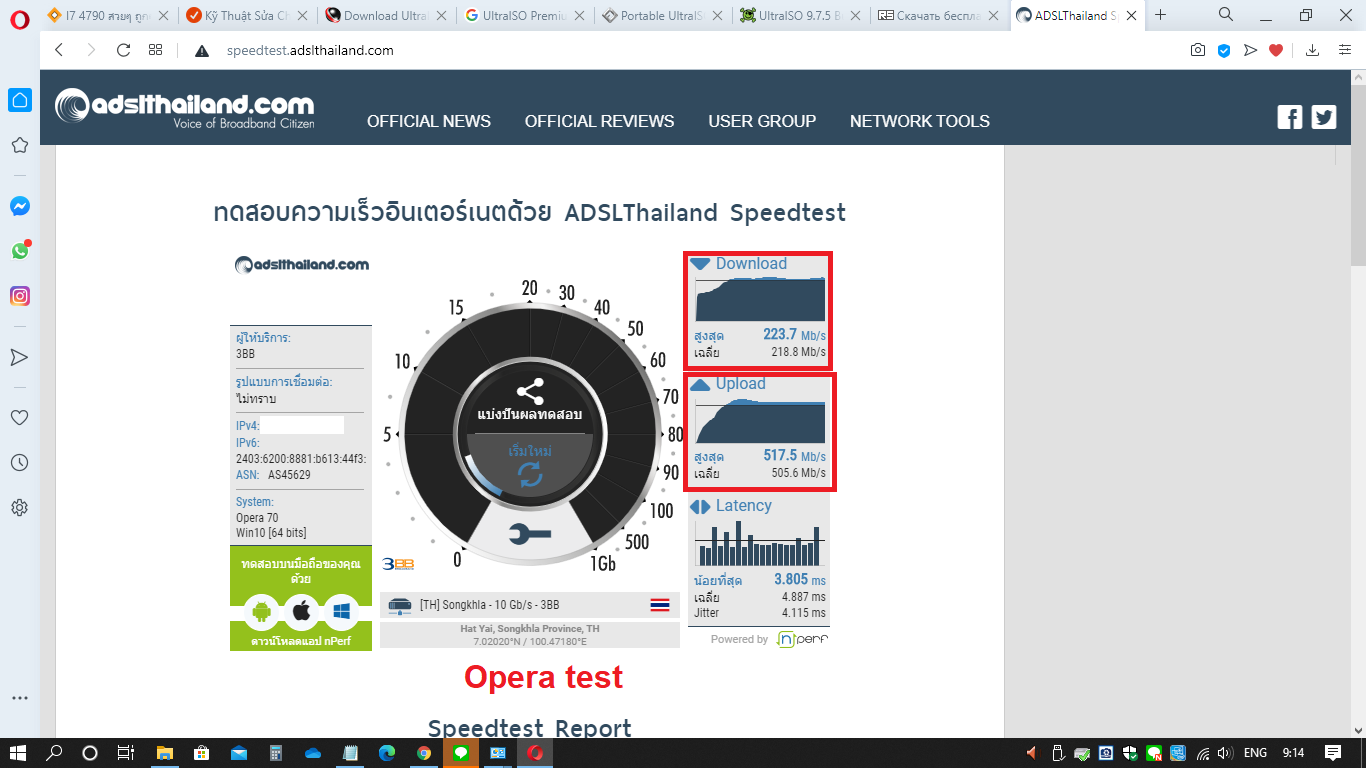Close the ADSLThailand speedtest tab

click(x=1132, y=15)
